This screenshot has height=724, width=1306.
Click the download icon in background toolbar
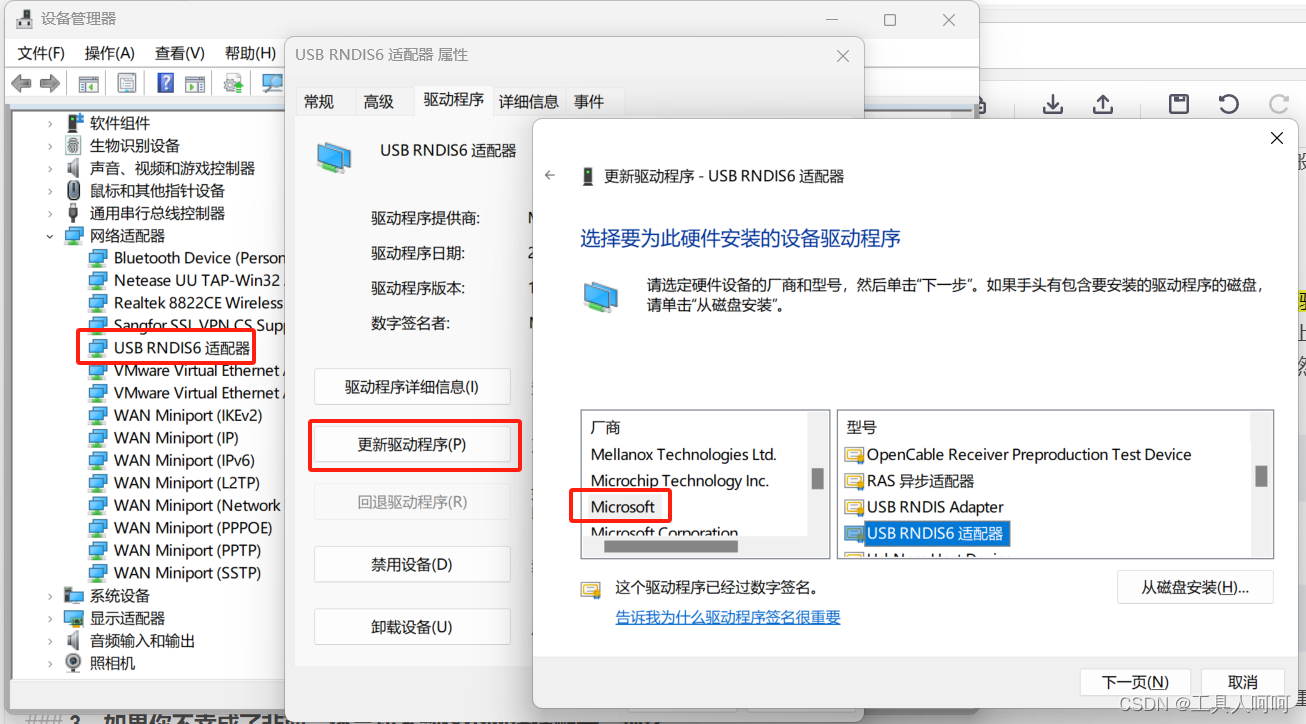[x=1052, y=105]
